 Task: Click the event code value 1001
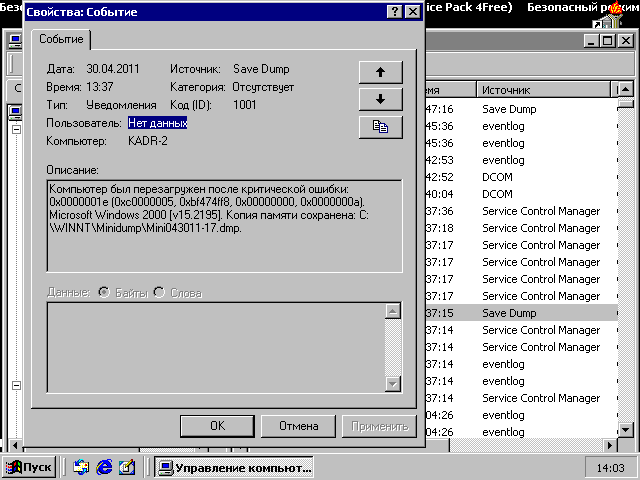[244, 105]
